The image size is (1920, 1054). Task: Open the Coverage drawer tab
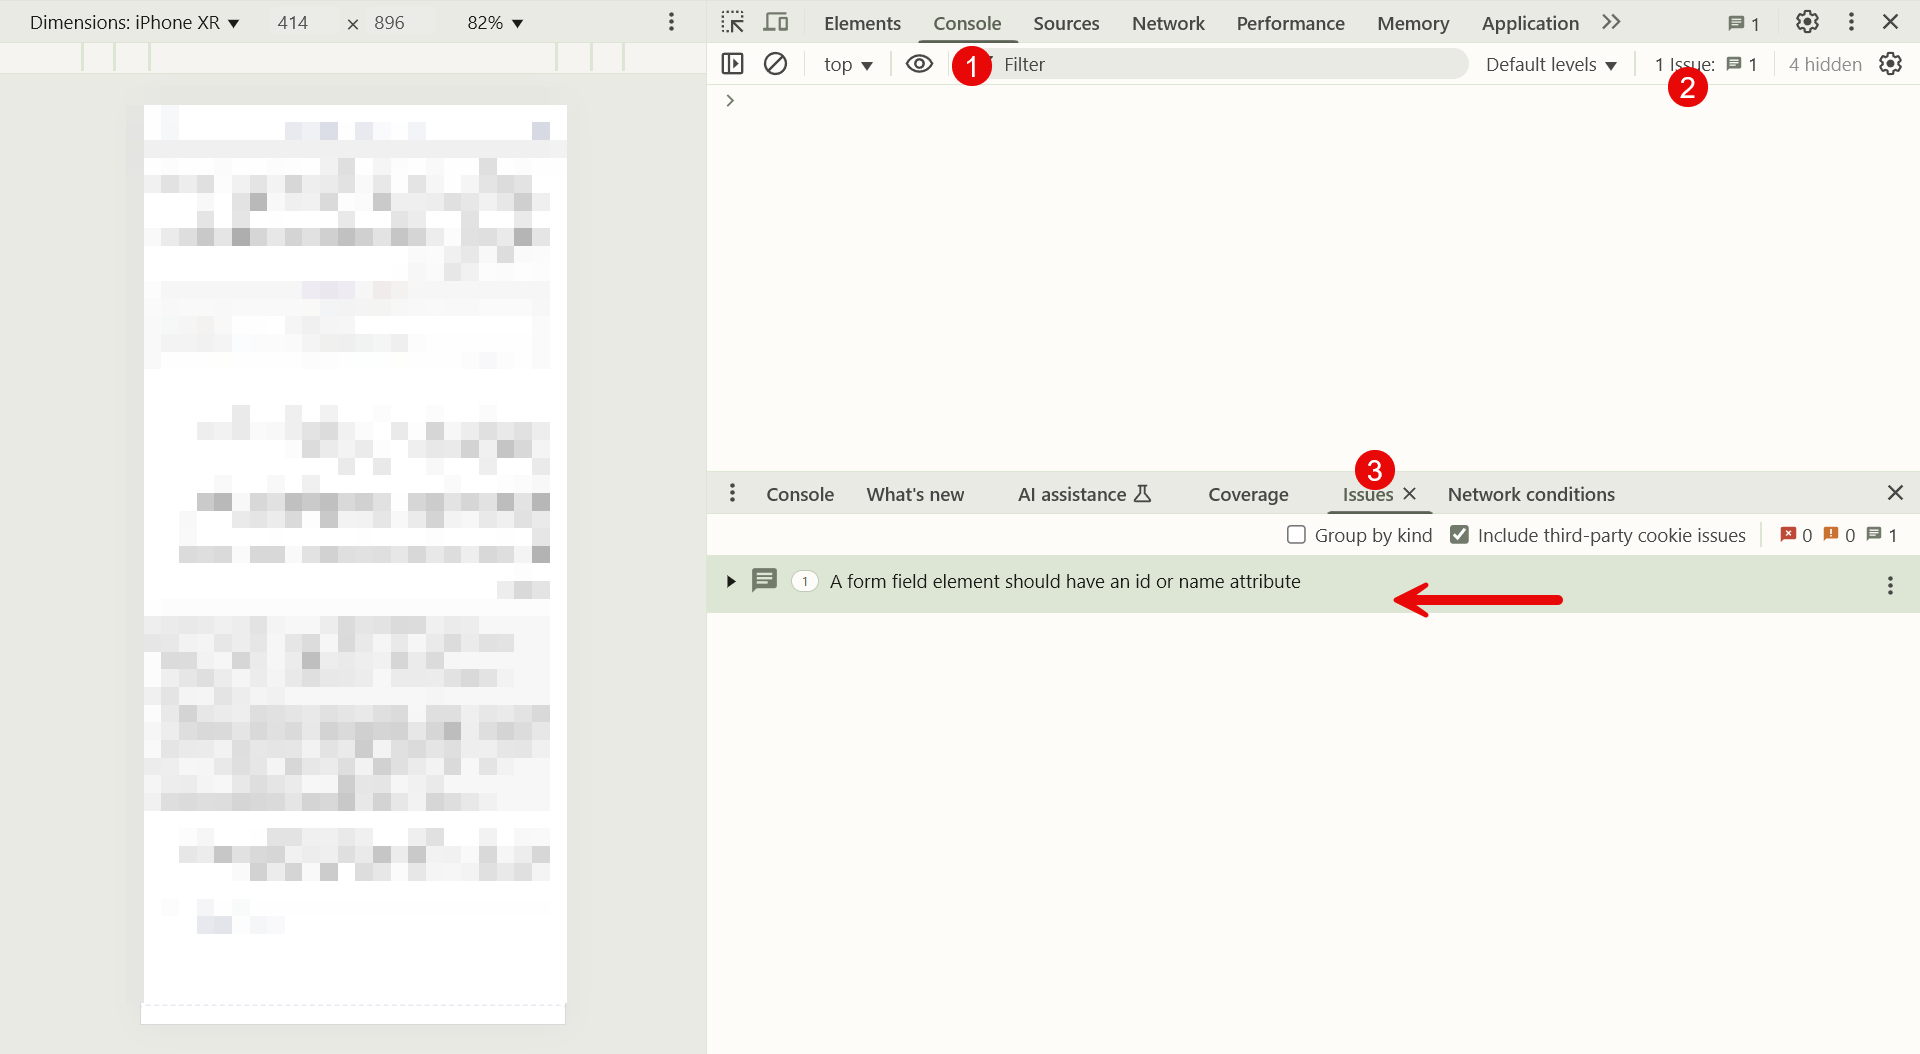coord(1248,494)
